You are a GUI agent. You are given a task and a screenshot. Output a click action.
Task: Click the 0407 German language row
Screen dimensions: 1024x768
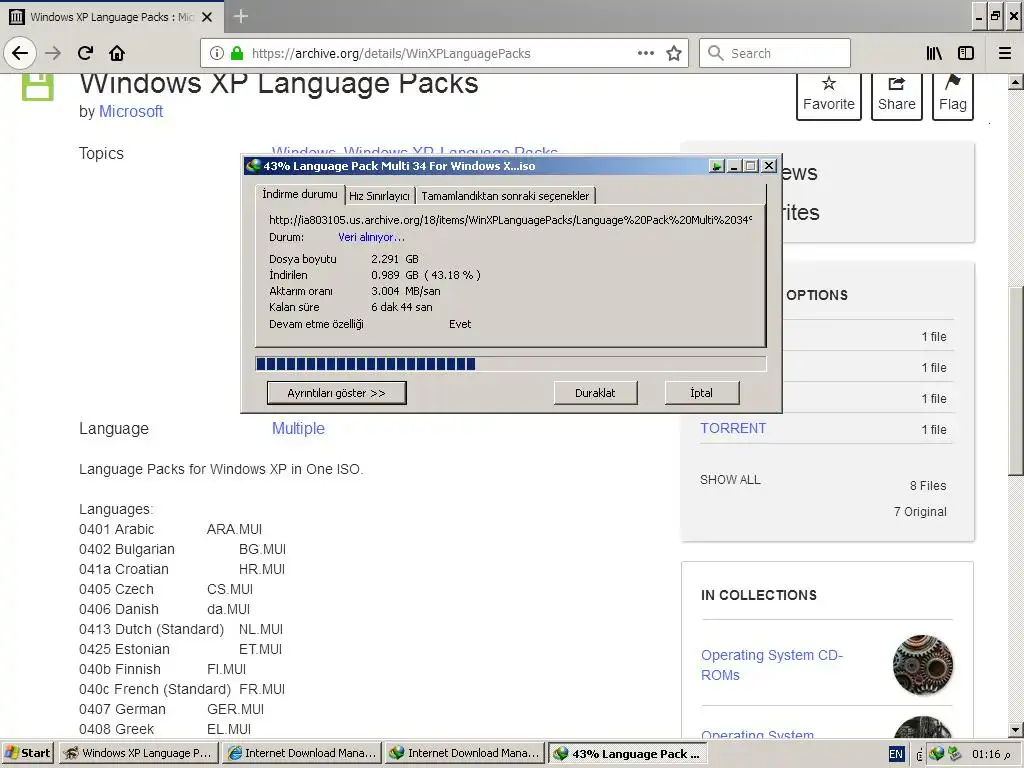171,709
